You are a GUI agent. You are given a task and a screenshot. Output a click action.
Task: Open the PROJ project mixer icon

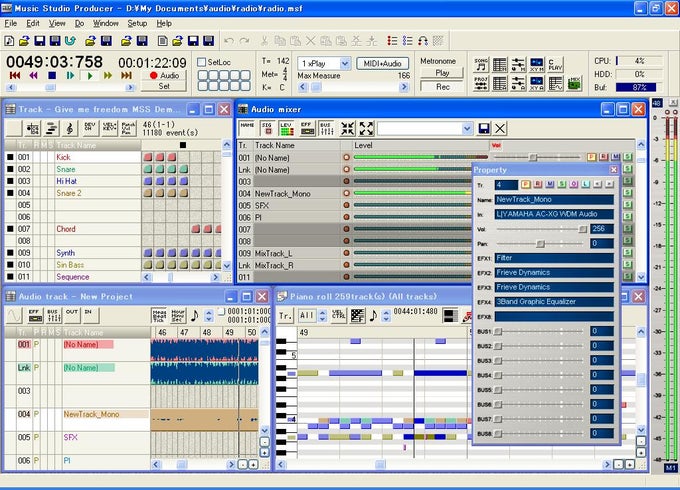[x=481, y=83]
